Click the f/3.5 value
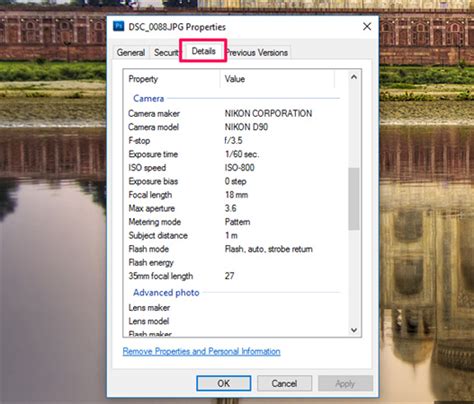The height and width of the screenshot is (404, 474). (x=233, y=141)
